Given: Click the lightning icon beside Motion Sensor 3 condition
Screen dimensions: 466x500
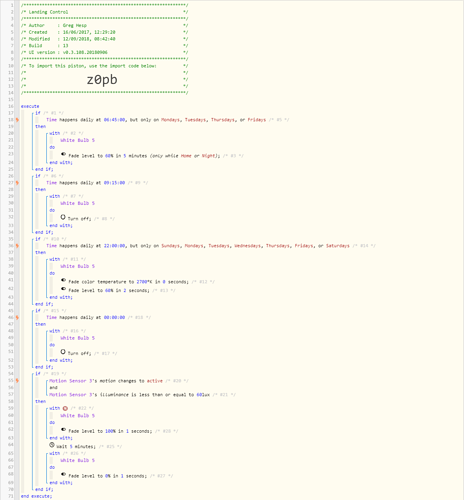Looking at the screenshot, I should pyautogui.click(x=17, y=380).
